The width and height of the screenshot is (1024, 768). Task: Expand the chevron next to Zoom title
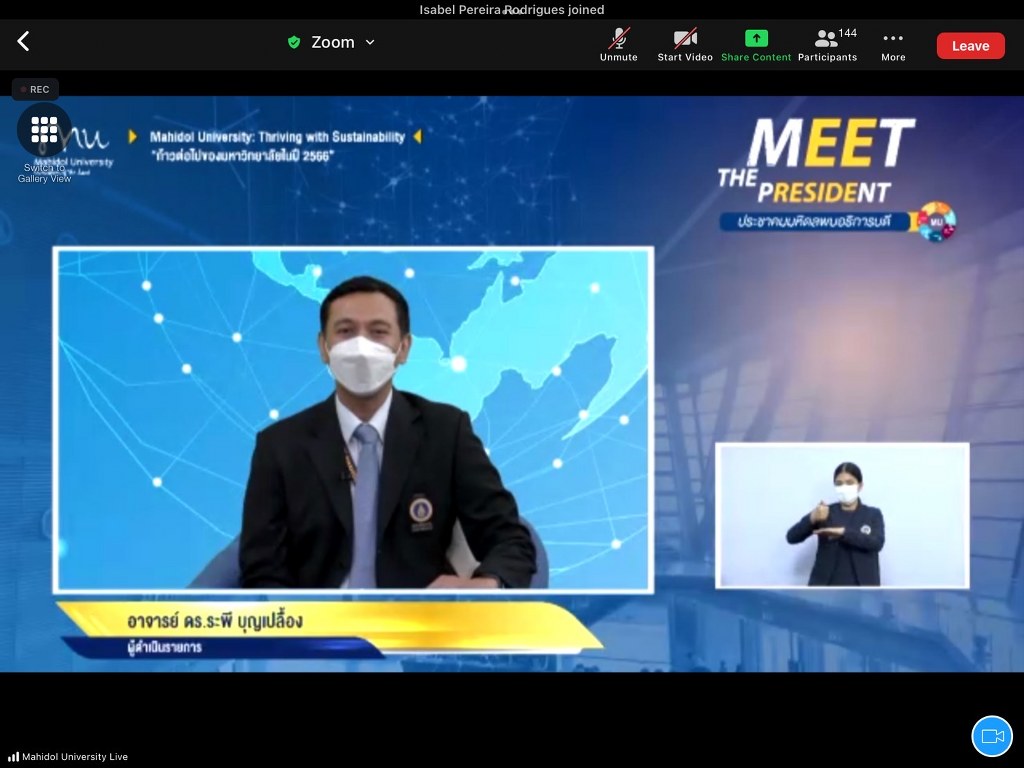370,42
